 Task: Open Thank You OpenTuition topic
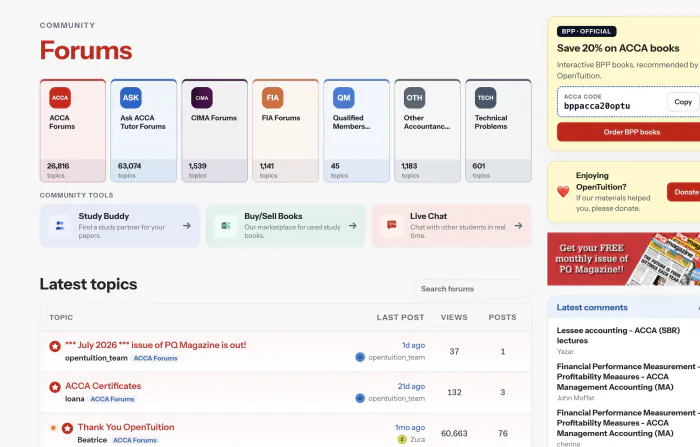tap(126, 427)
